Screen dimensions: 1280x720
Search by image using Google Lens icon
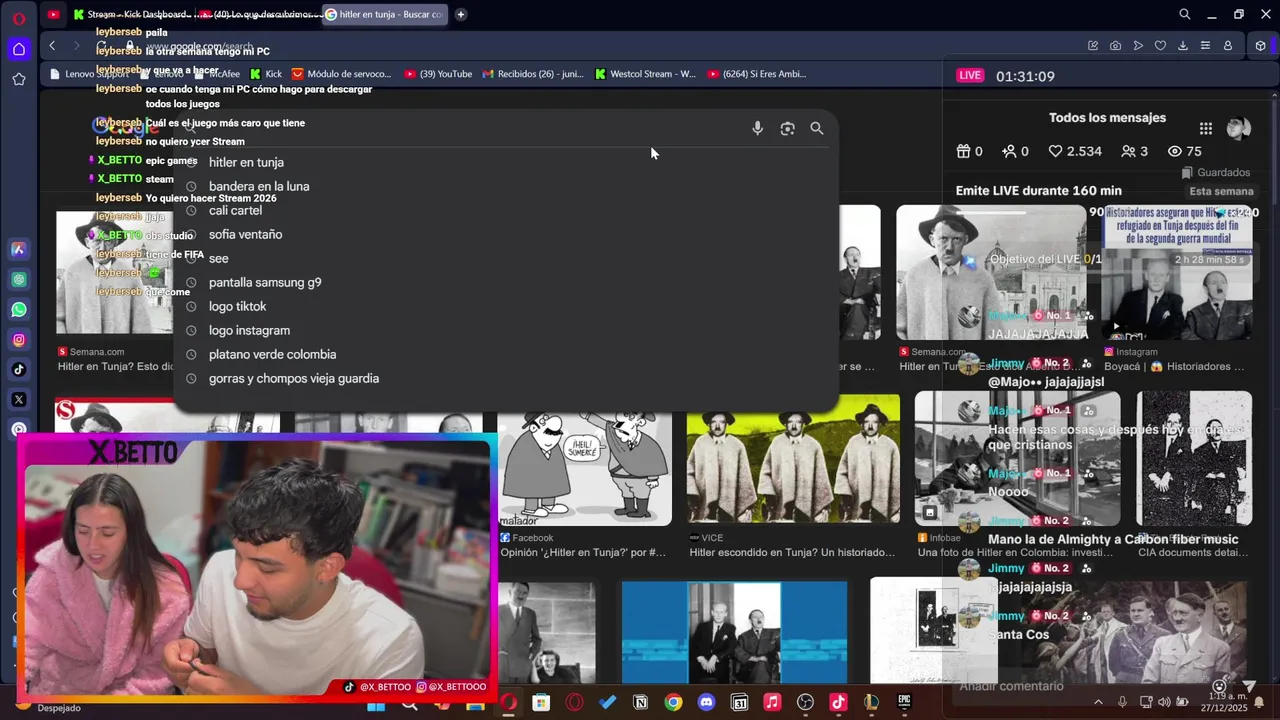pyautogui.click(x=787, y=128)
